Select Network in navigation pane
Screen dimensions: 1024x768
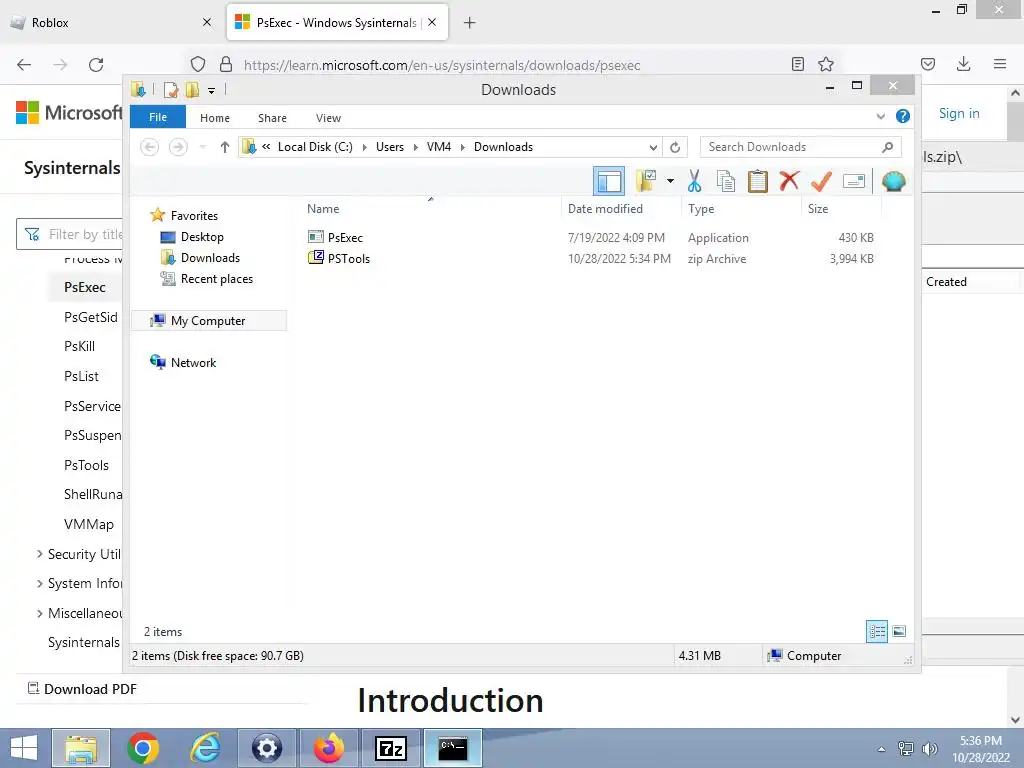(193, 362)
